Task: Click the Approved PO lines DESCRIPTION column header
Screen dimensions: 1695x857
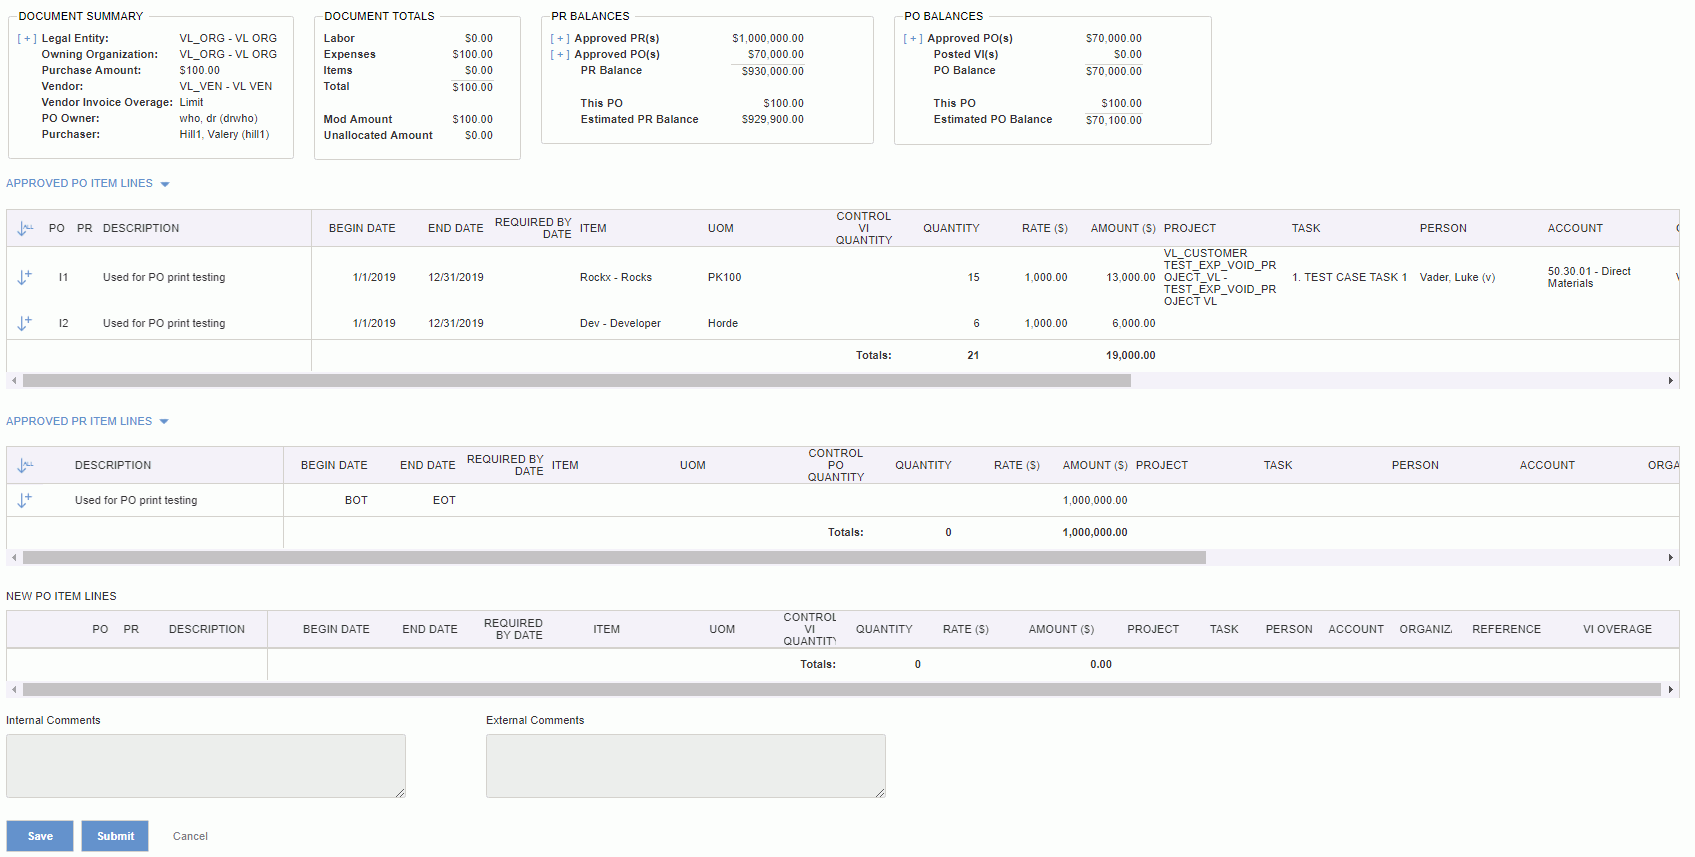Action: [x=141, y=229]
